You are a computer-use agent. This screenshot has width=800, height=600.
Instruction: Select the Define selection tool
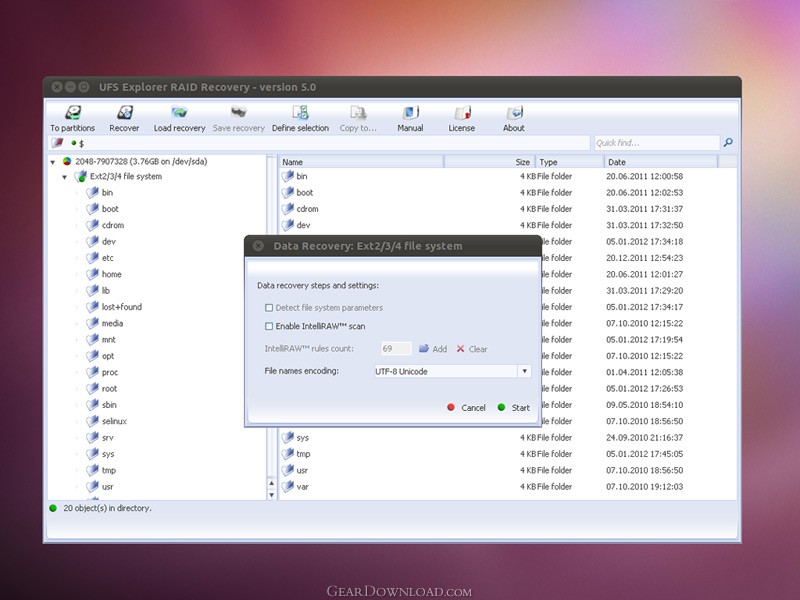click(300, 118)
